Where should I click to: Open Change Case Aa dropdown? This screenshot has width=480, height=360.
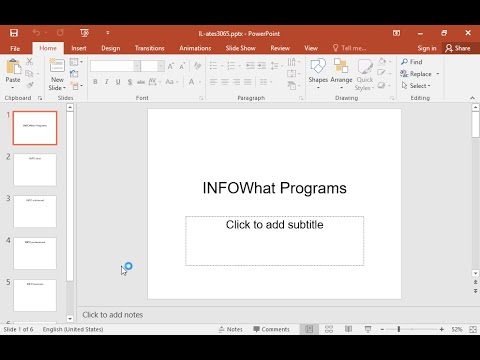click(x=171, y=82)
